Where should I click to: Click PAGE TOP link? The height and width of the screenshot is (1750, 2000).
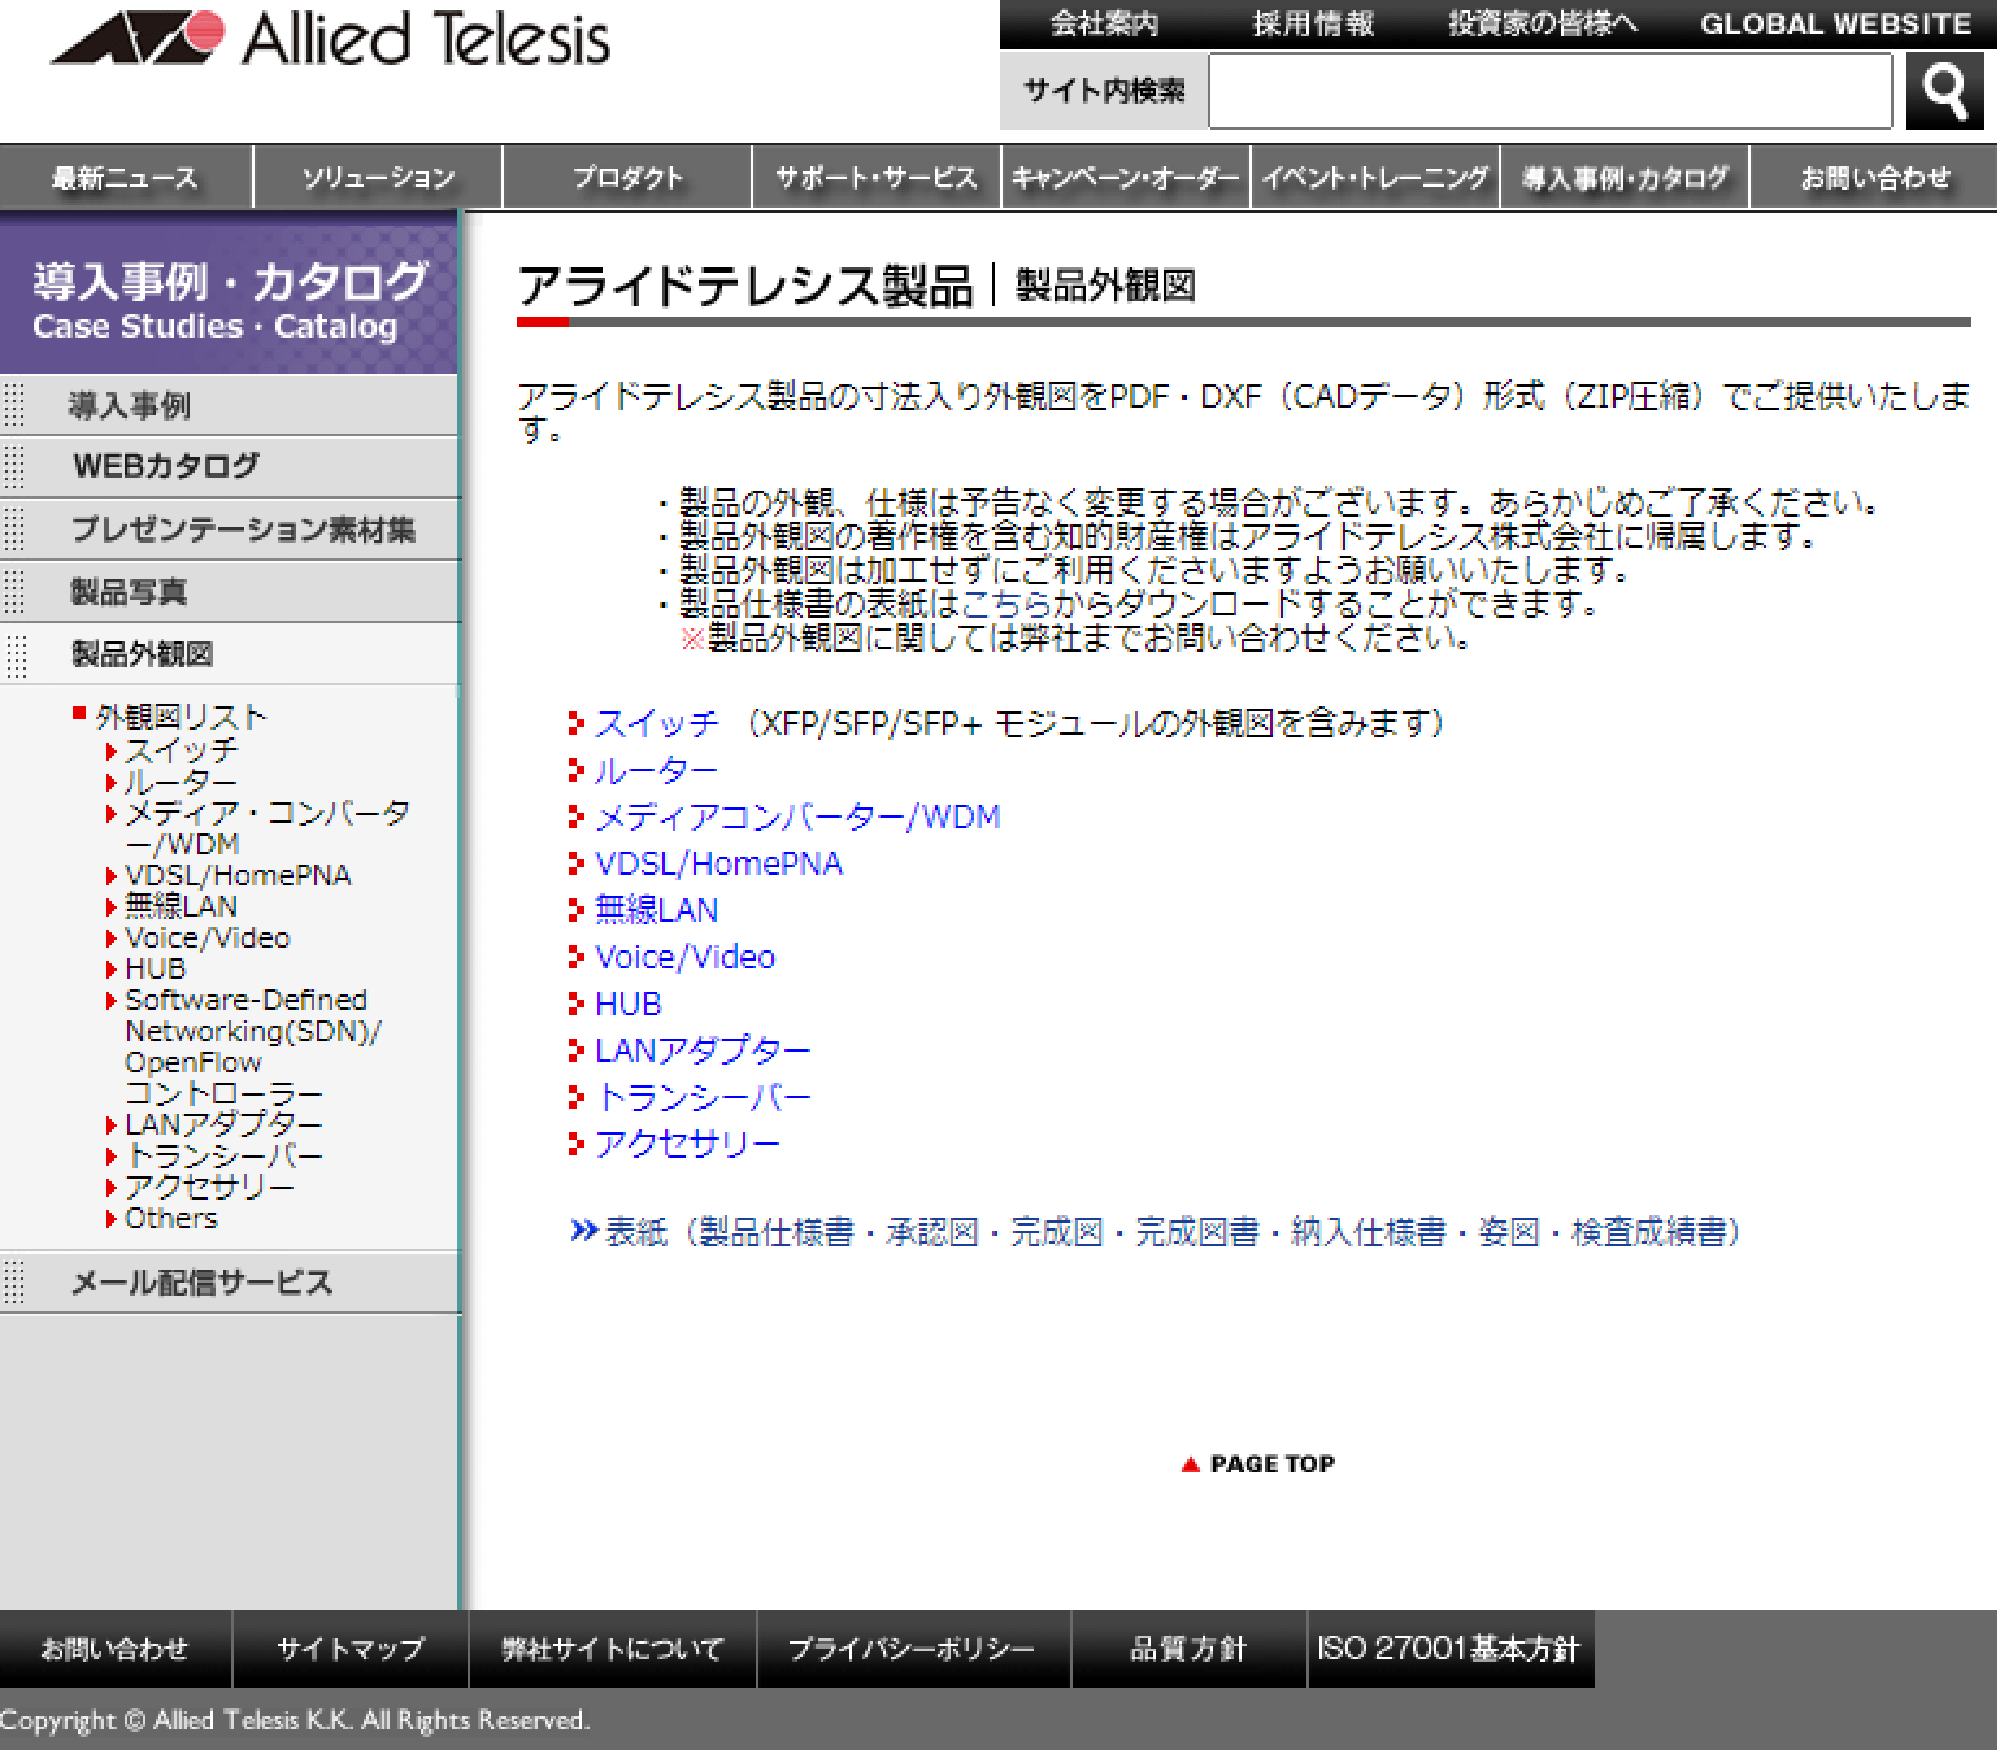(x=1258, y=1463)
